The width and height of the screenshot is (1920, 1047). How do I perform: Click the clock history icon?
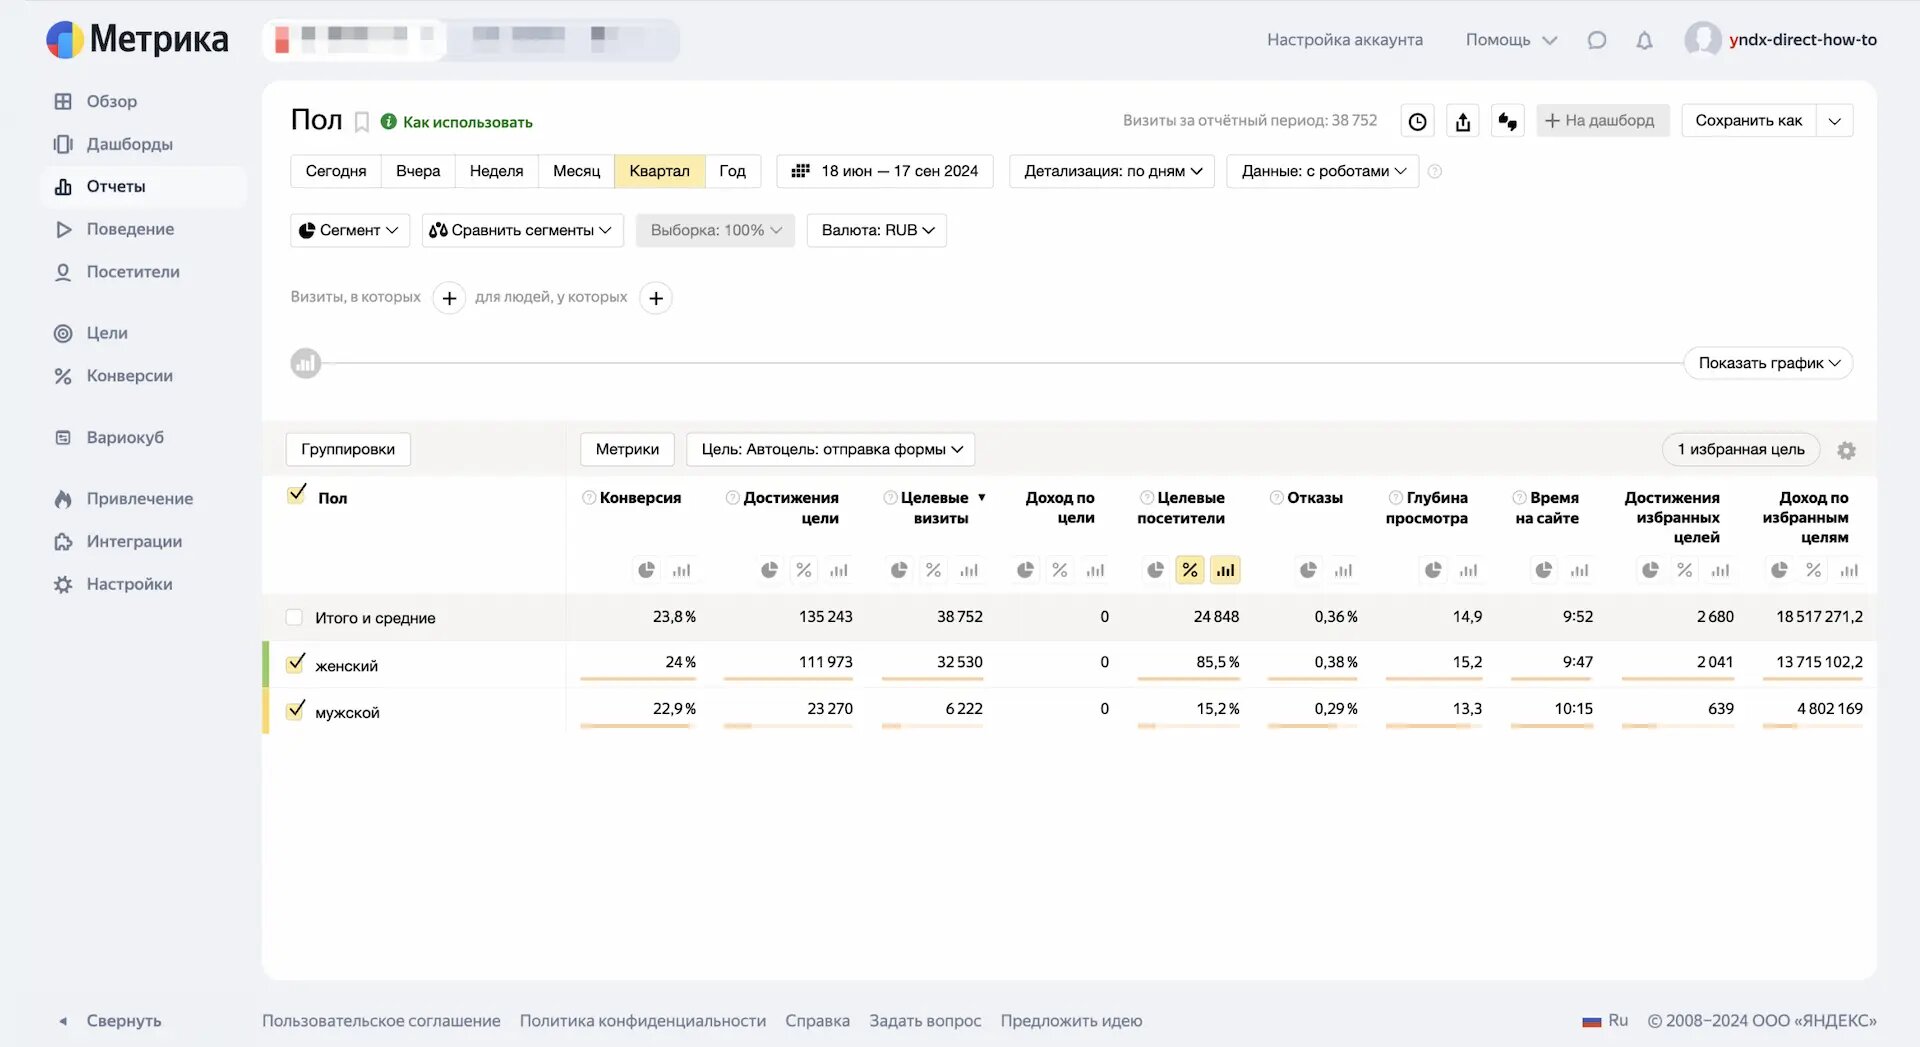(x=1417, y=122)
